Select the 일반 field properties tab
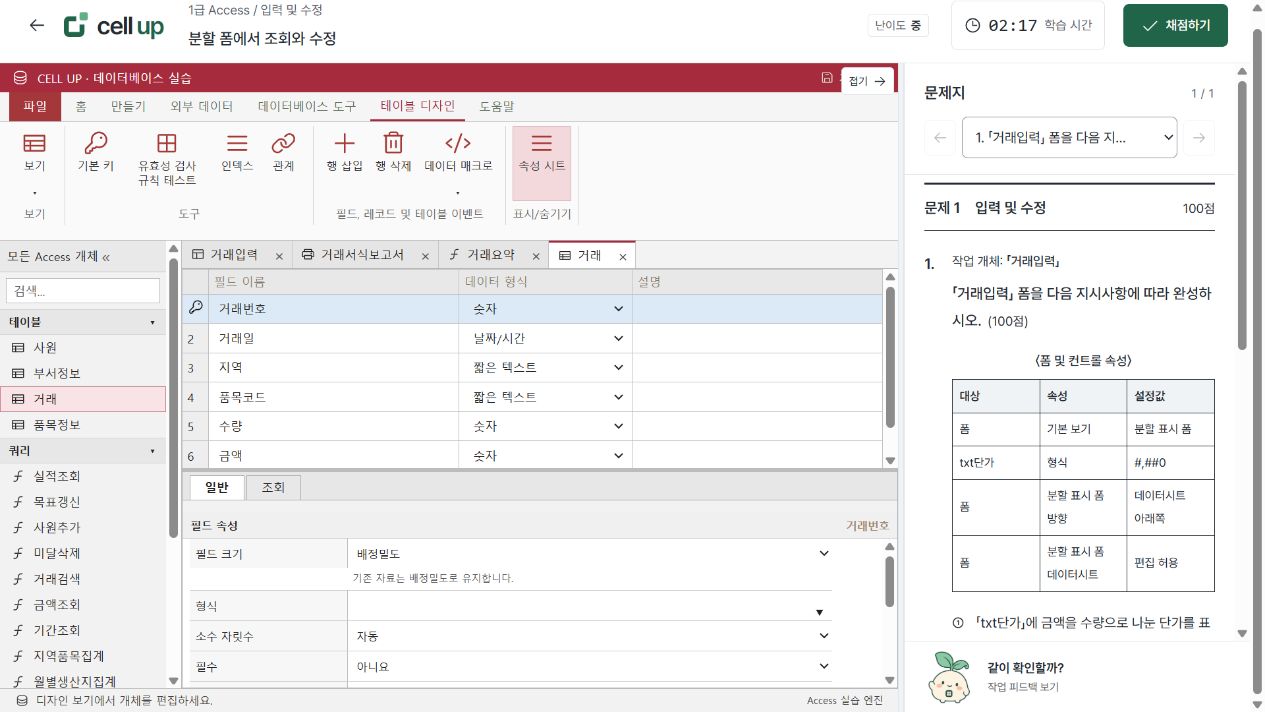Screen dimensions: 1265x712 pos(216,487)
